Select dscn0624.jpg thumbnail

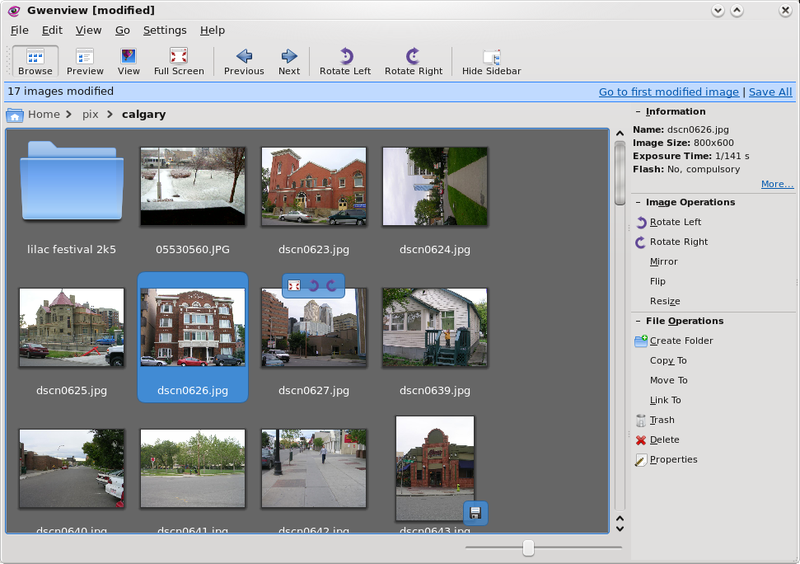[435, 187]
